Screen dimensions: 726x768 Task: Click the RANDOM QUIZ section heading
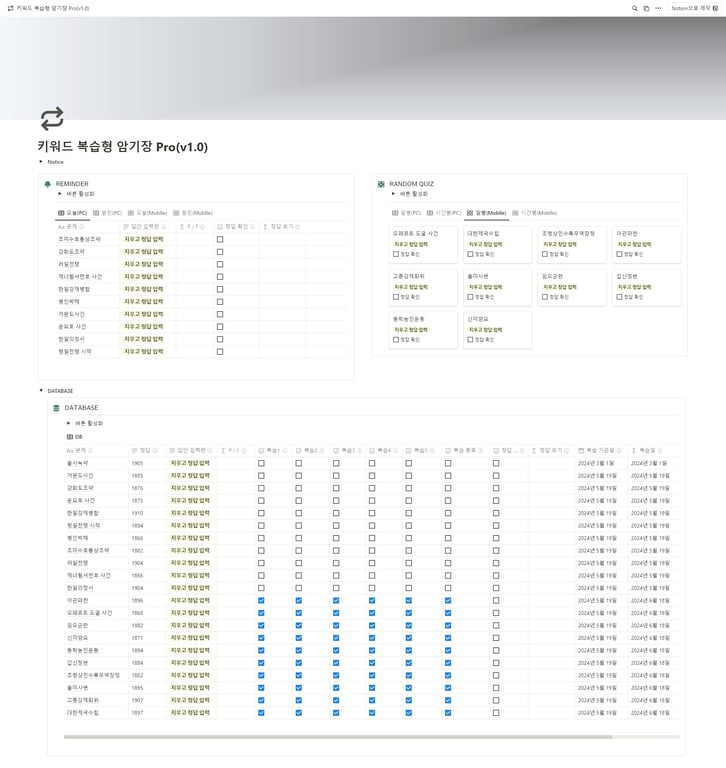411,184
